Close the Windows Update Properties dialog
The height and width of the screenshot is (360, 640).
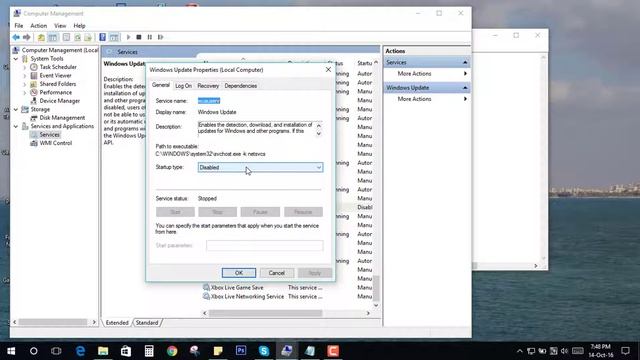pos(328,70)
